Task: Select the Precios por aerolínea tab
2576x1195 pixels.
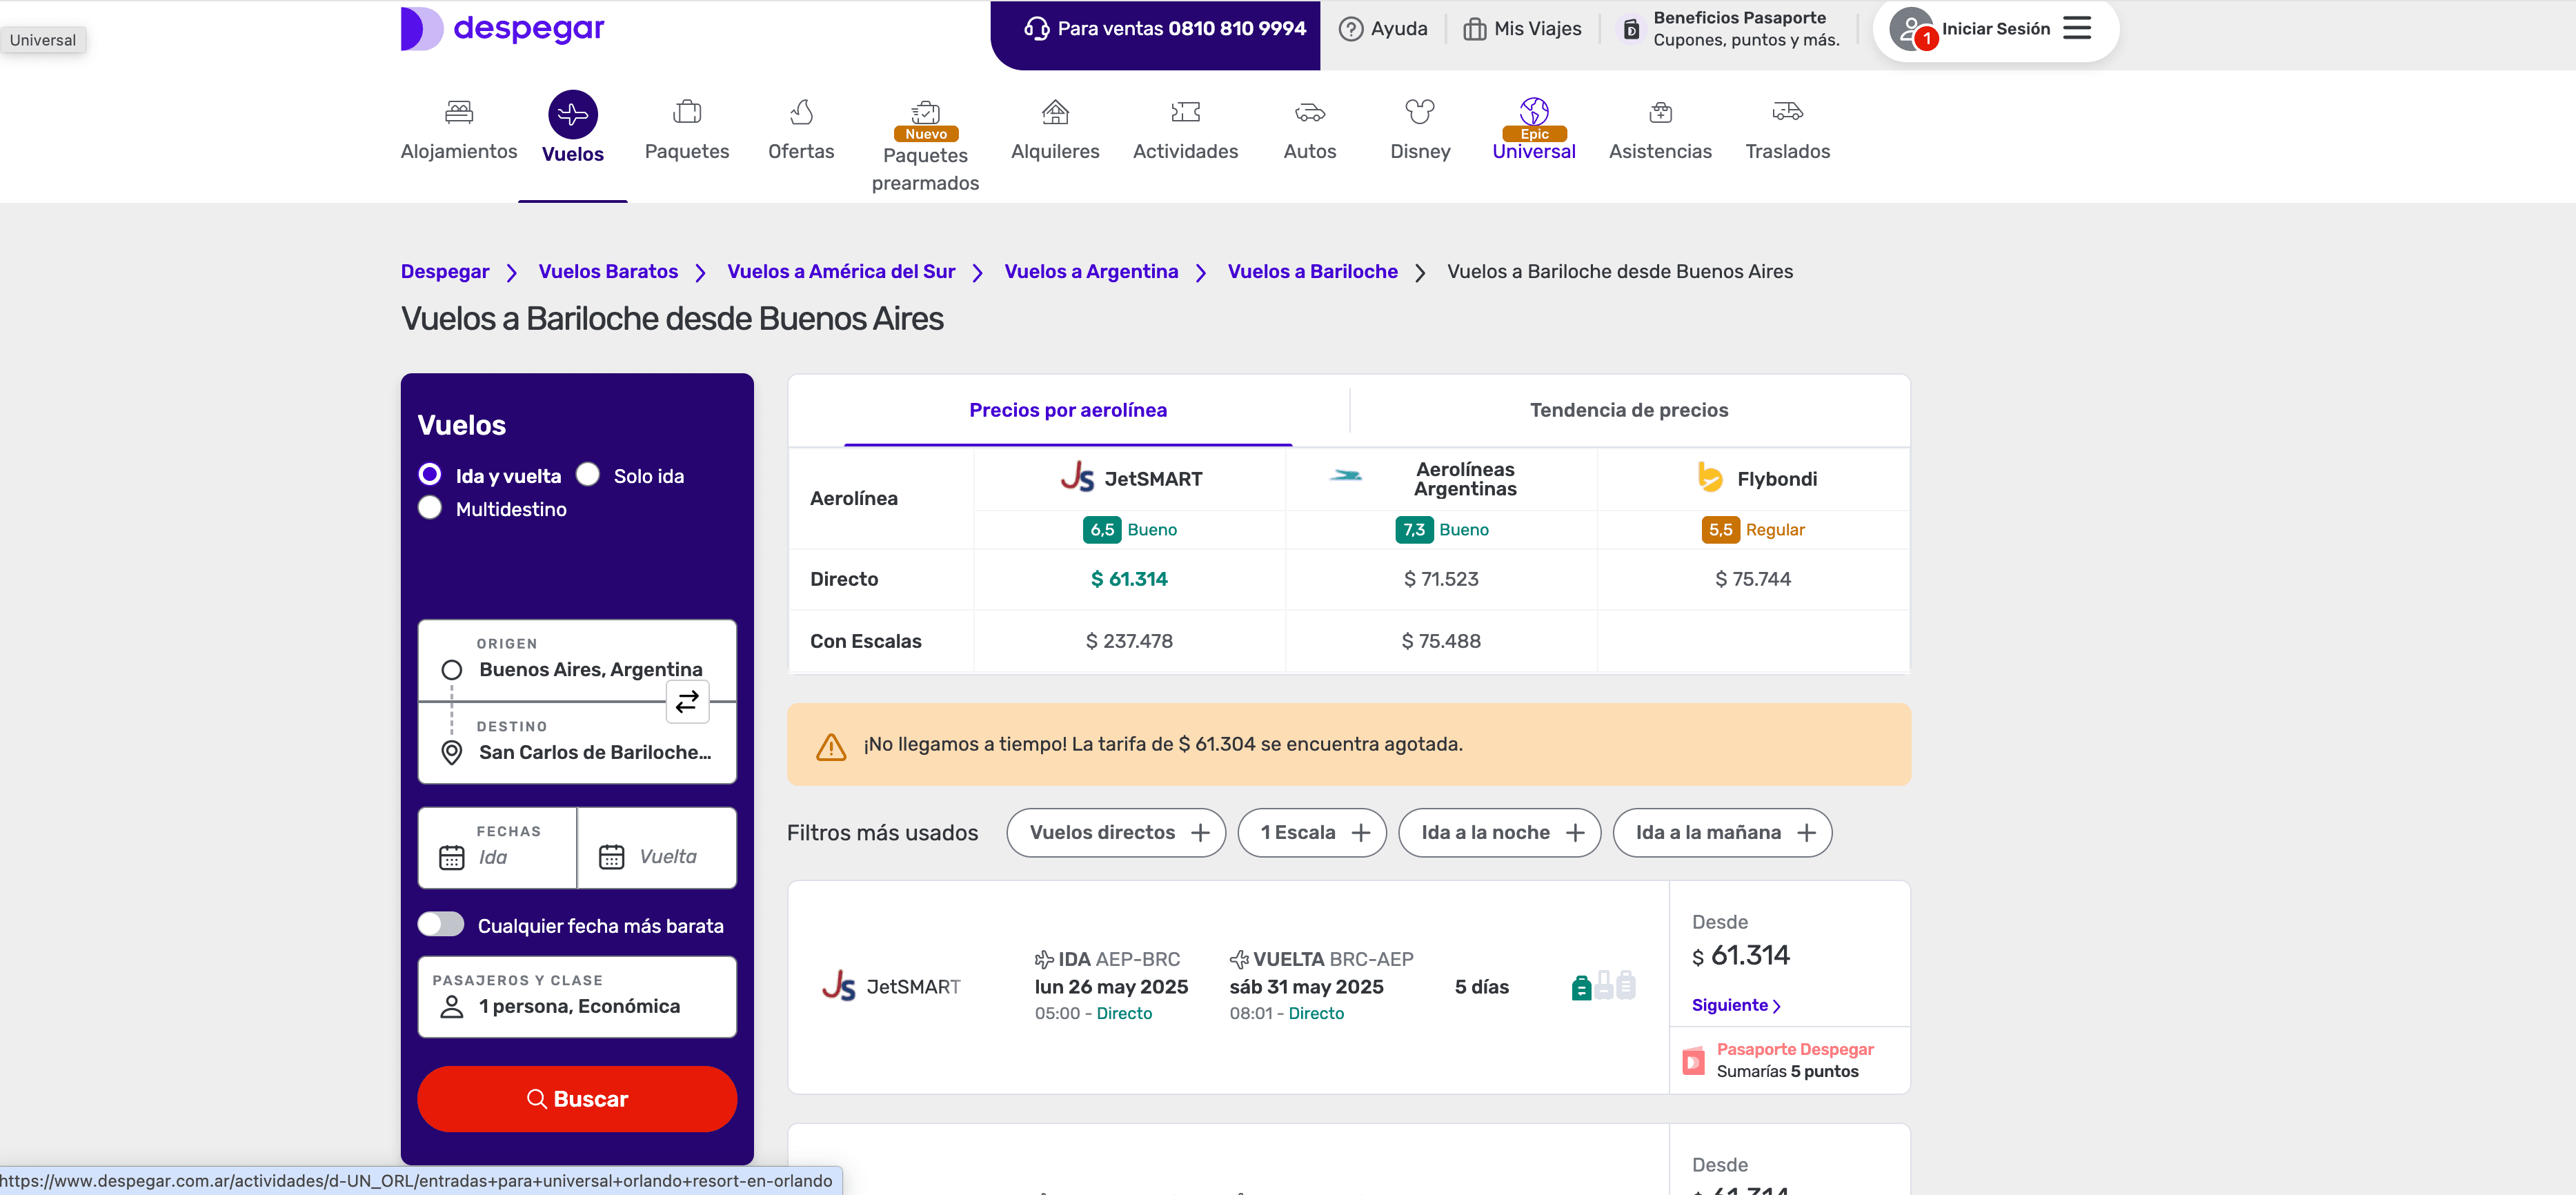Action: click(1067, 409)
